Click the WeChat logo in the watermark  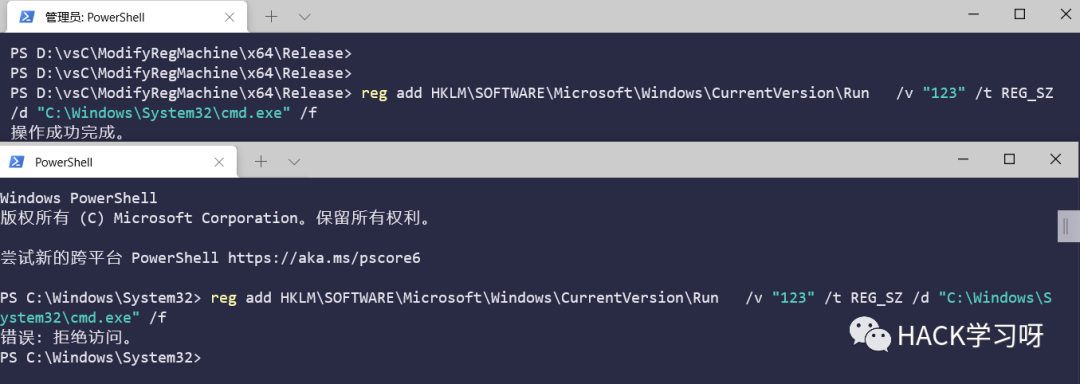click(870, 334)
